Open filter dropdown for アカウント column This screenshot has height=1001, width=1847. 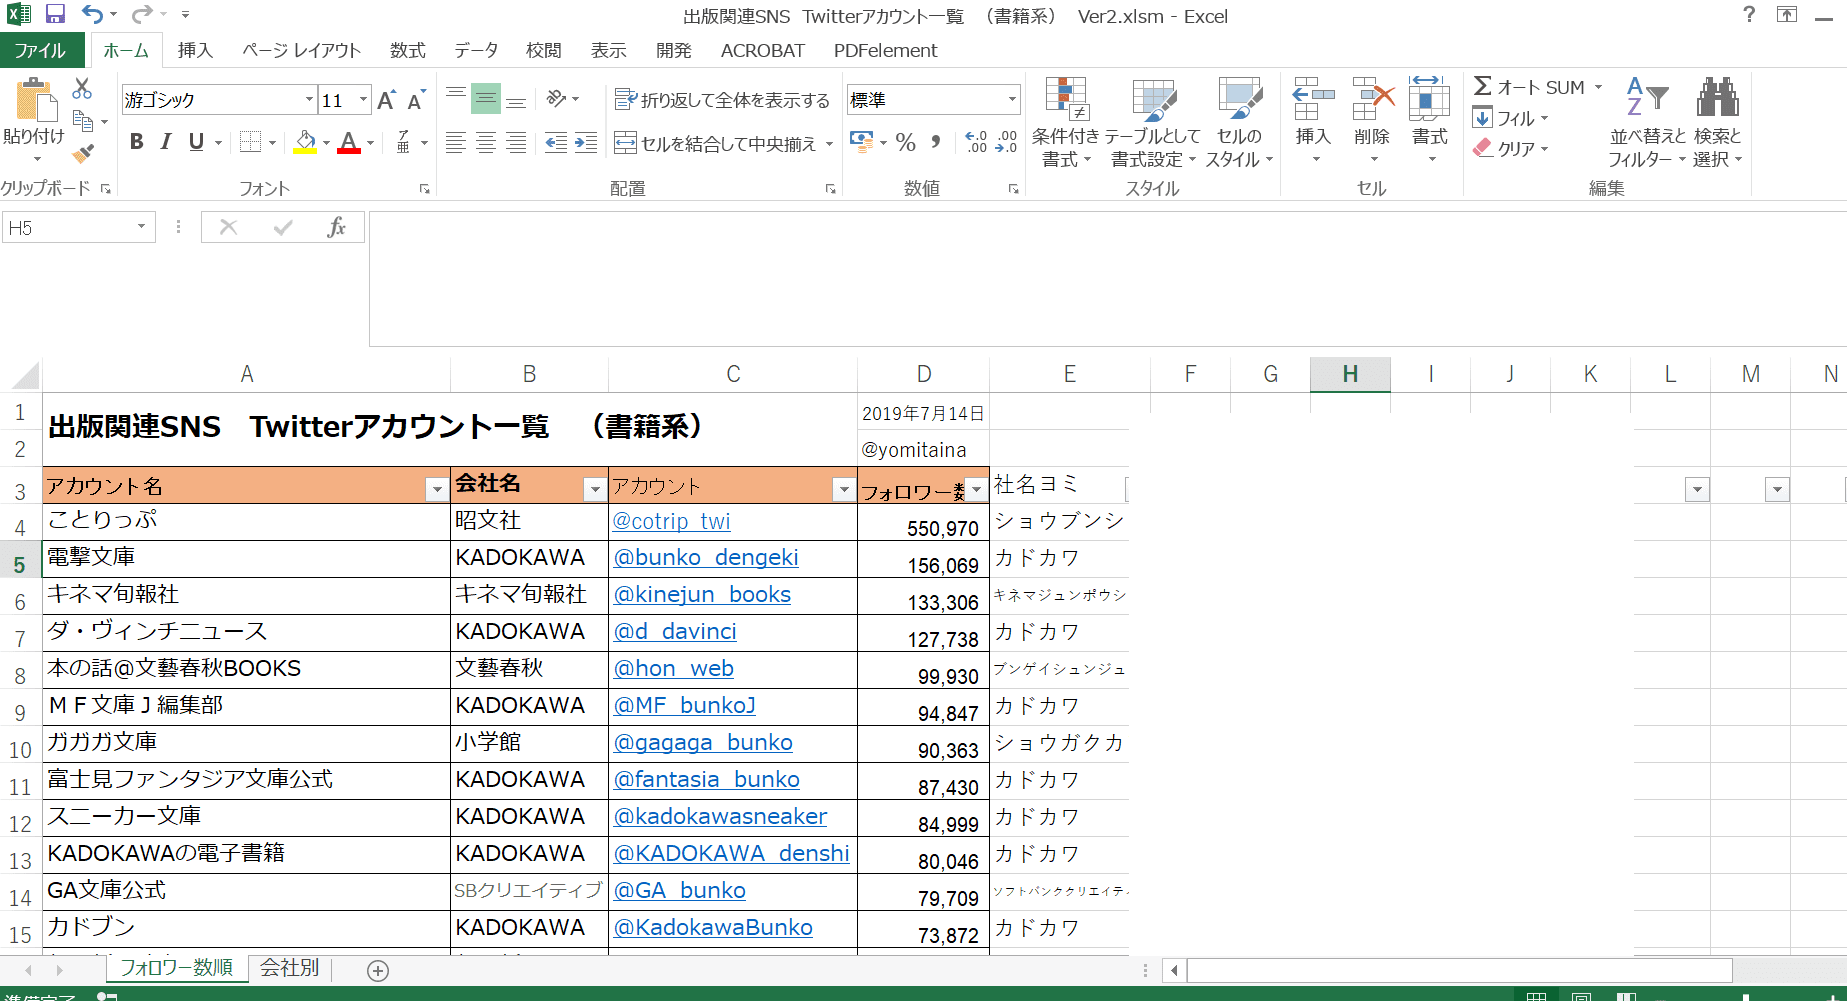tap(844, 489)
